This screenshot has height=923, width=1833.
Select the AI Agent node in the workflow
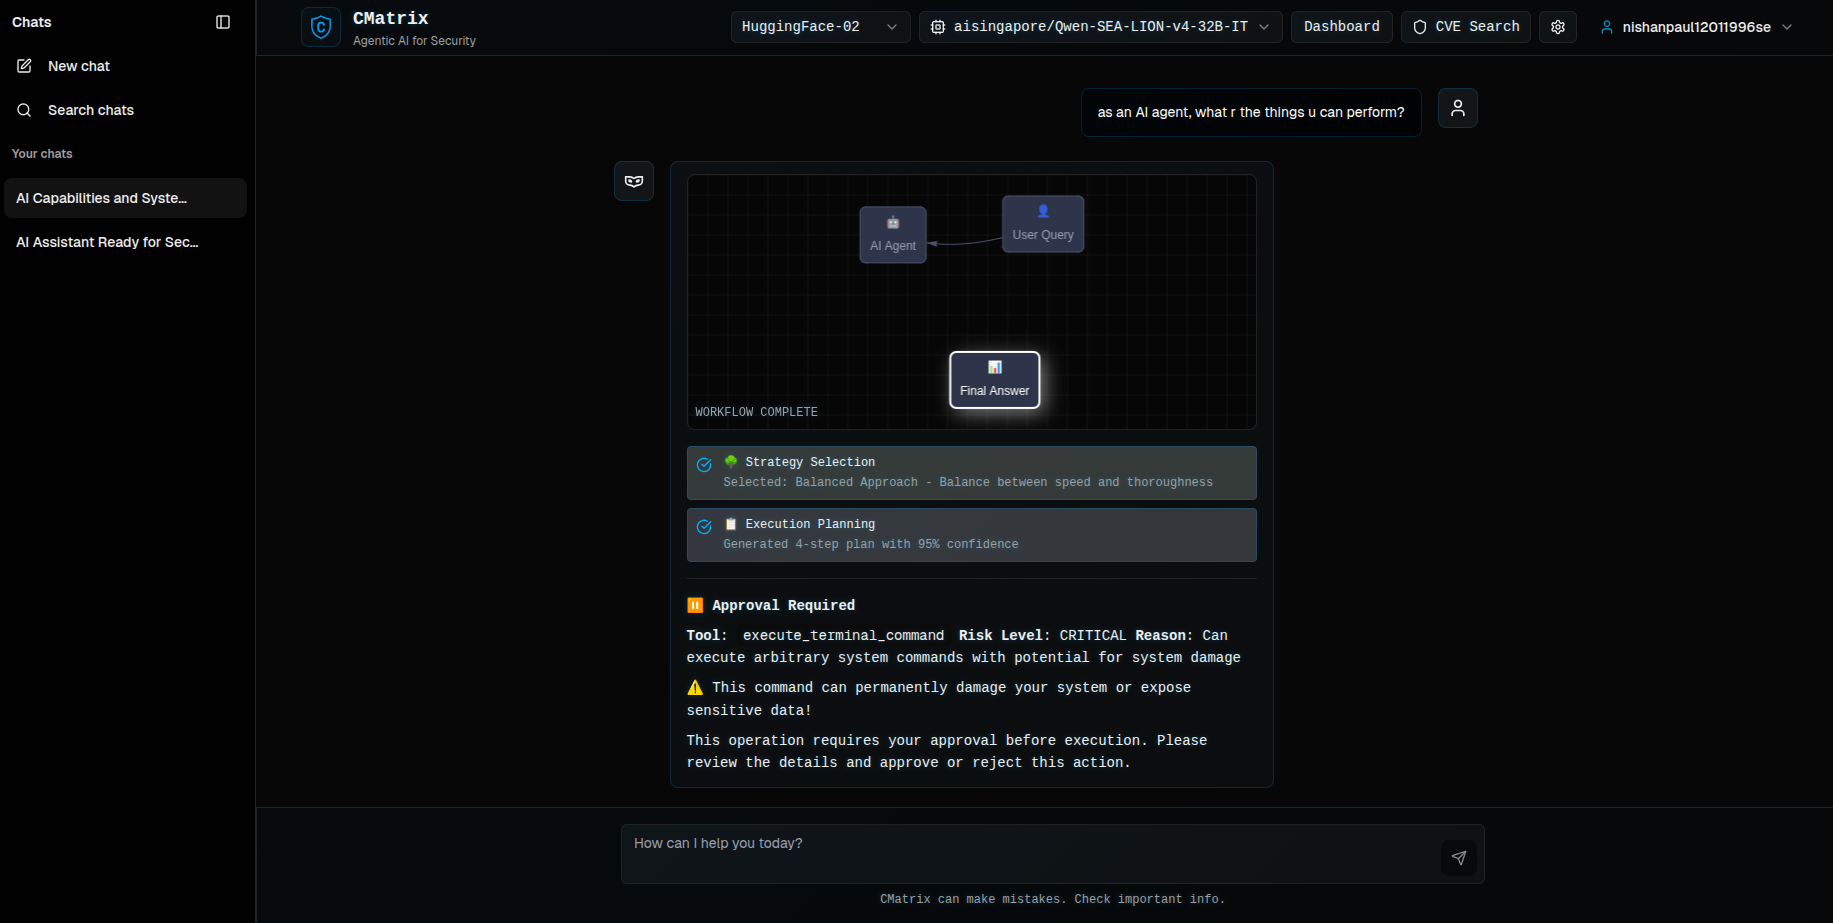892,234
